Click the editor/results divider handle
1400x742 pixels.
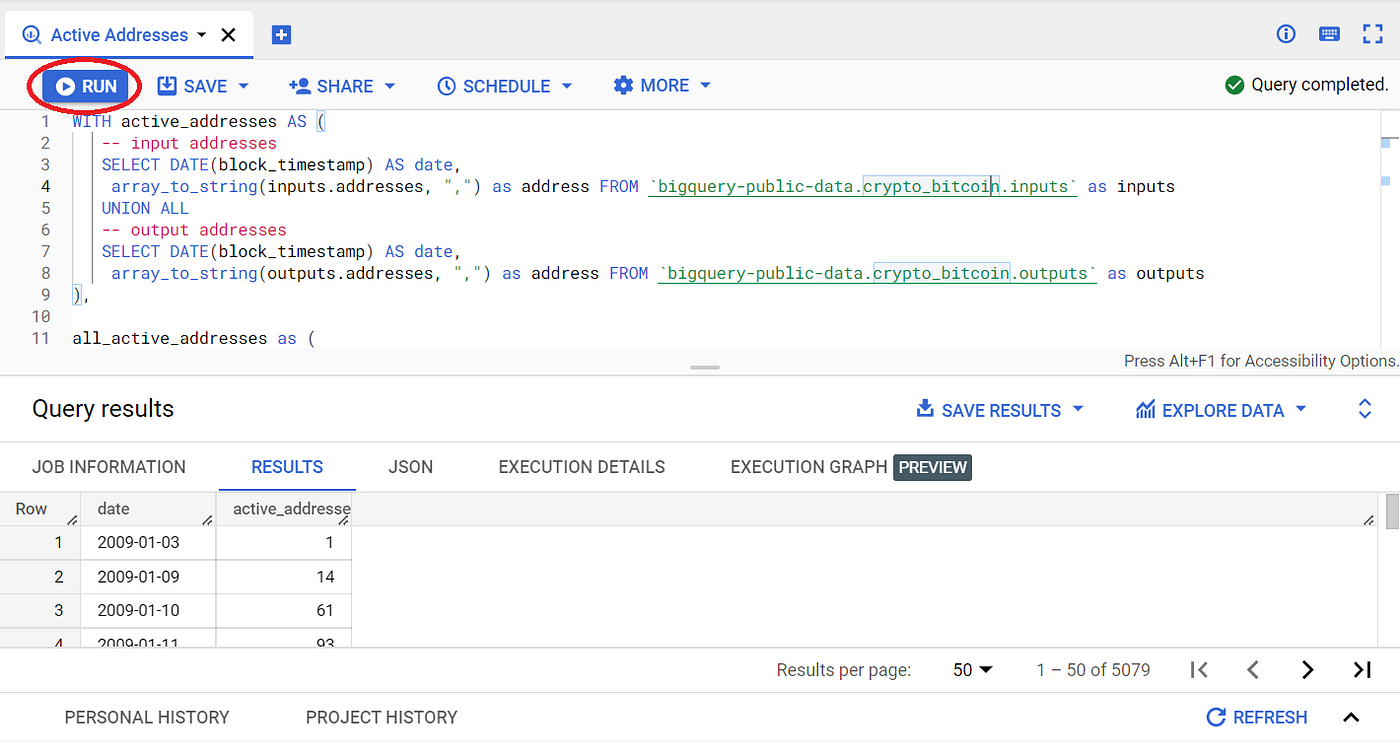pos(705,367)
